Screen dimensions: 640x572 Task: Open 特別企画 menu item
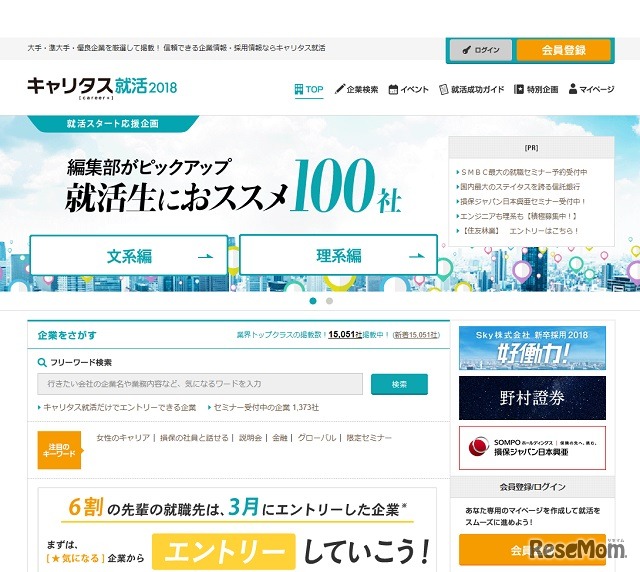coord(536,89)
